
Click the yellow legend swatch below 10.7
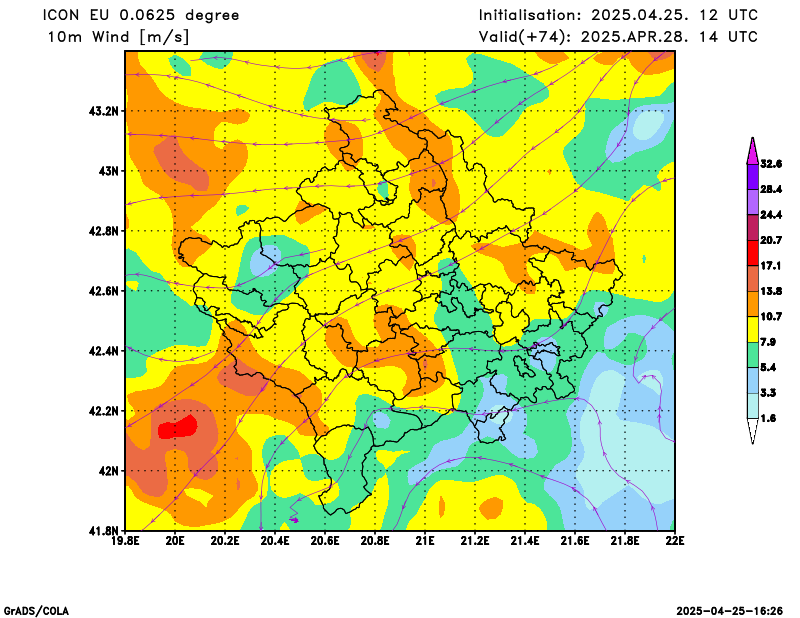pos(752,330)
